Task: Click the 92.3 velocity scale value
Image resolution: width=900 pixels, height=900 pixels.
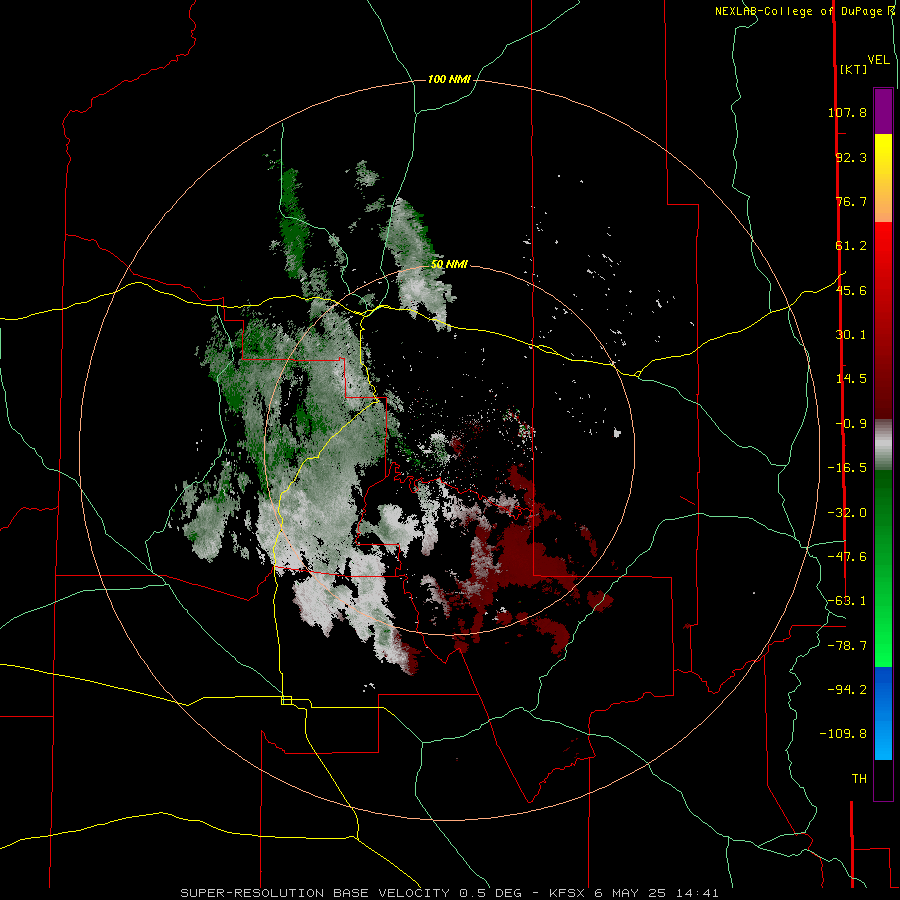Action: [x=851, y=157]
